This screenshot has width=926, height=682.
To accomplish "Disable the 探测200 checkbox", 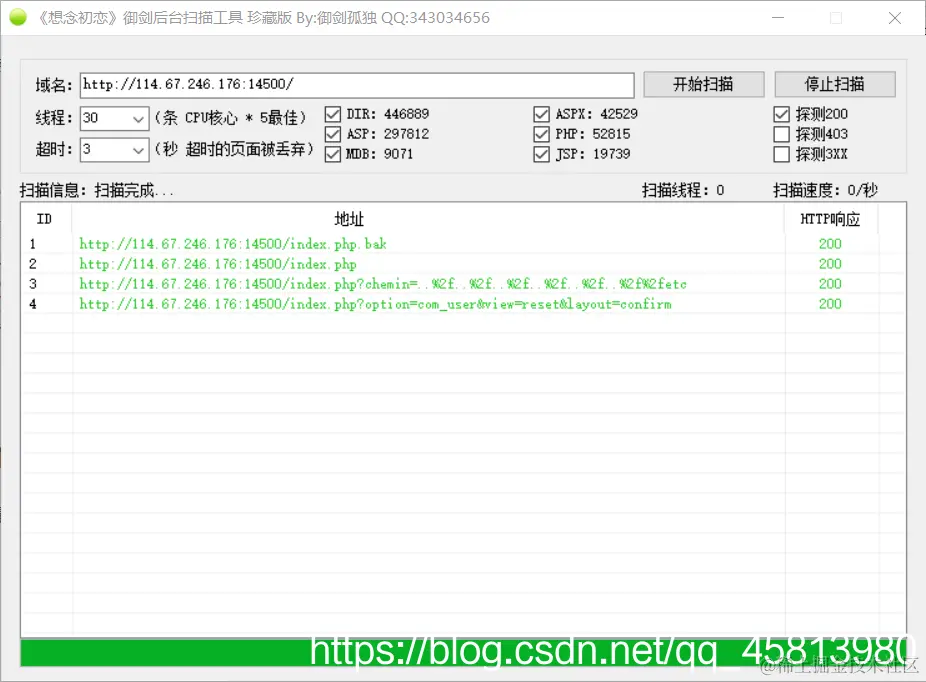I will pos(781,114).
